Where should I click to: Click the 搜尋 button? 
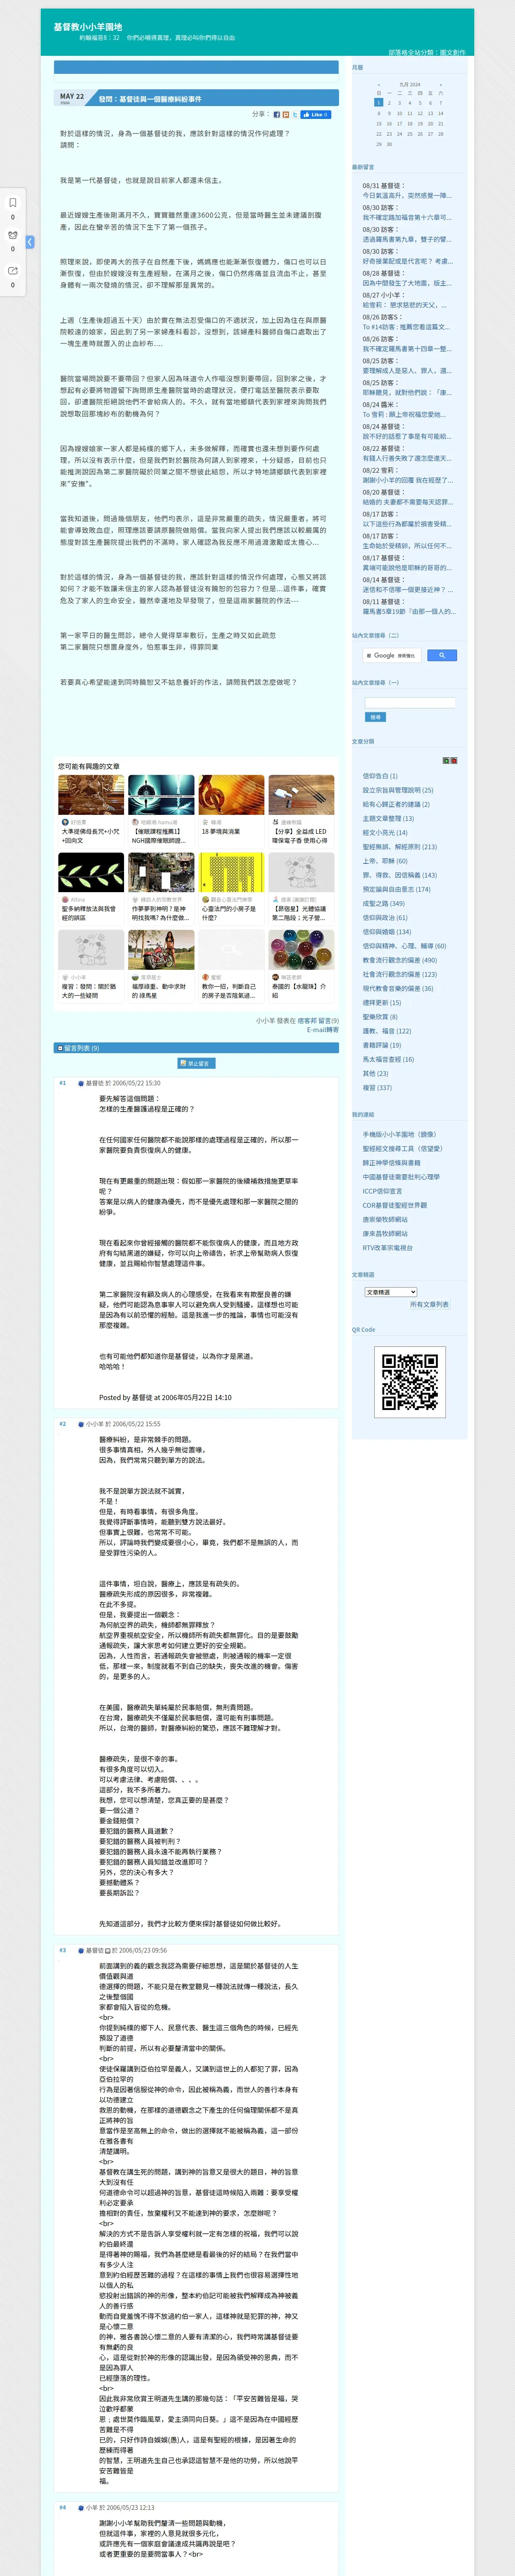375,717
